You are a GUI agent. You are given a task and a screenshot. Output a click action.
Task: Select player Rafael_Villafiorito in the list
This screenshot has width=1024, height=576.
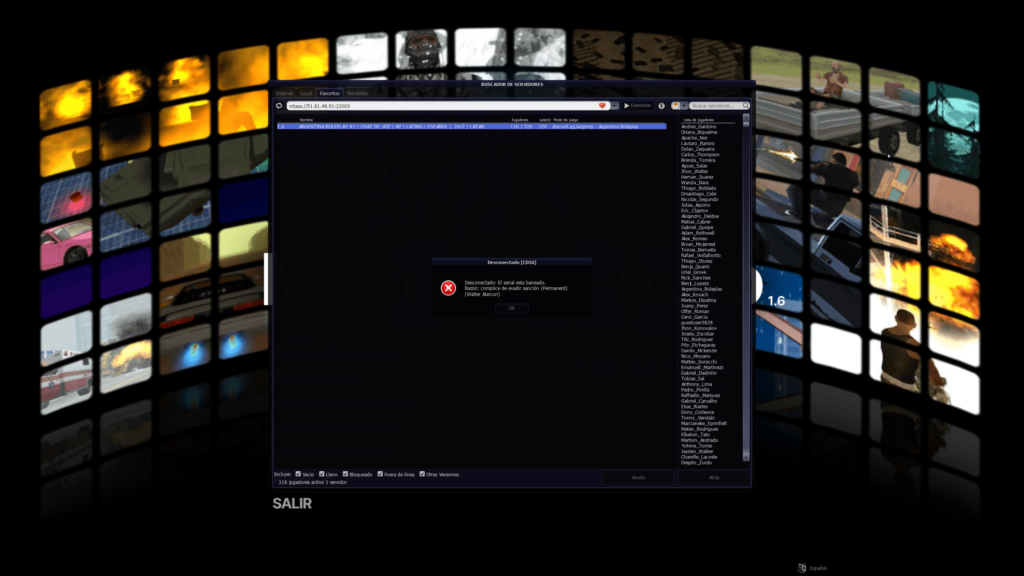coord(701,255)
